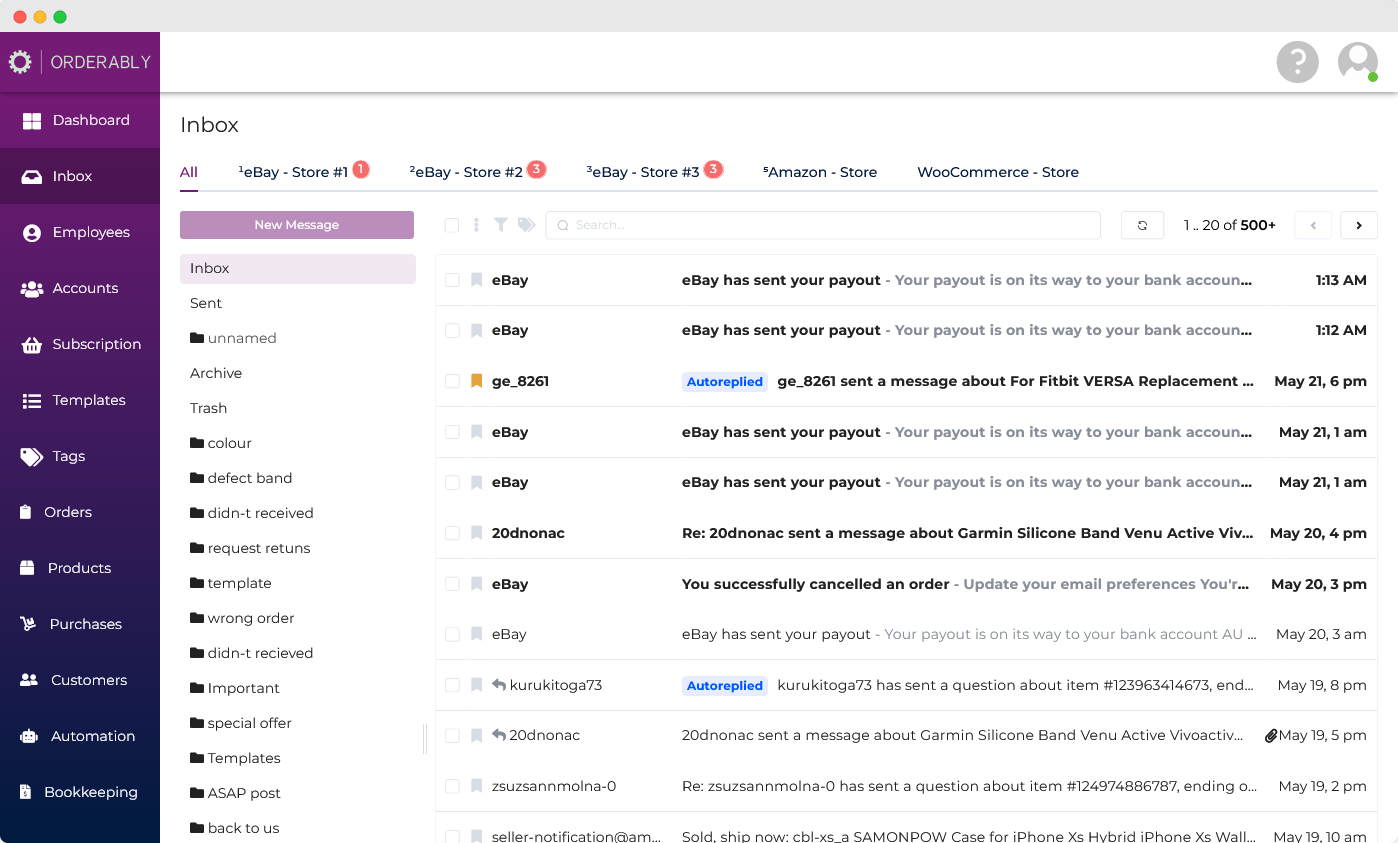This screenshot has height=843, width=1398.
Task: Open the Purchases section
Action: coord(80,624)
